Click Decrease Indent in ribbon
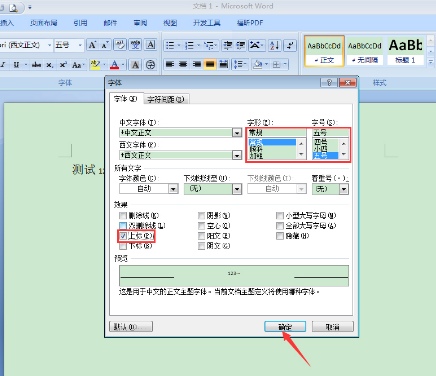 tap(228, 45)
